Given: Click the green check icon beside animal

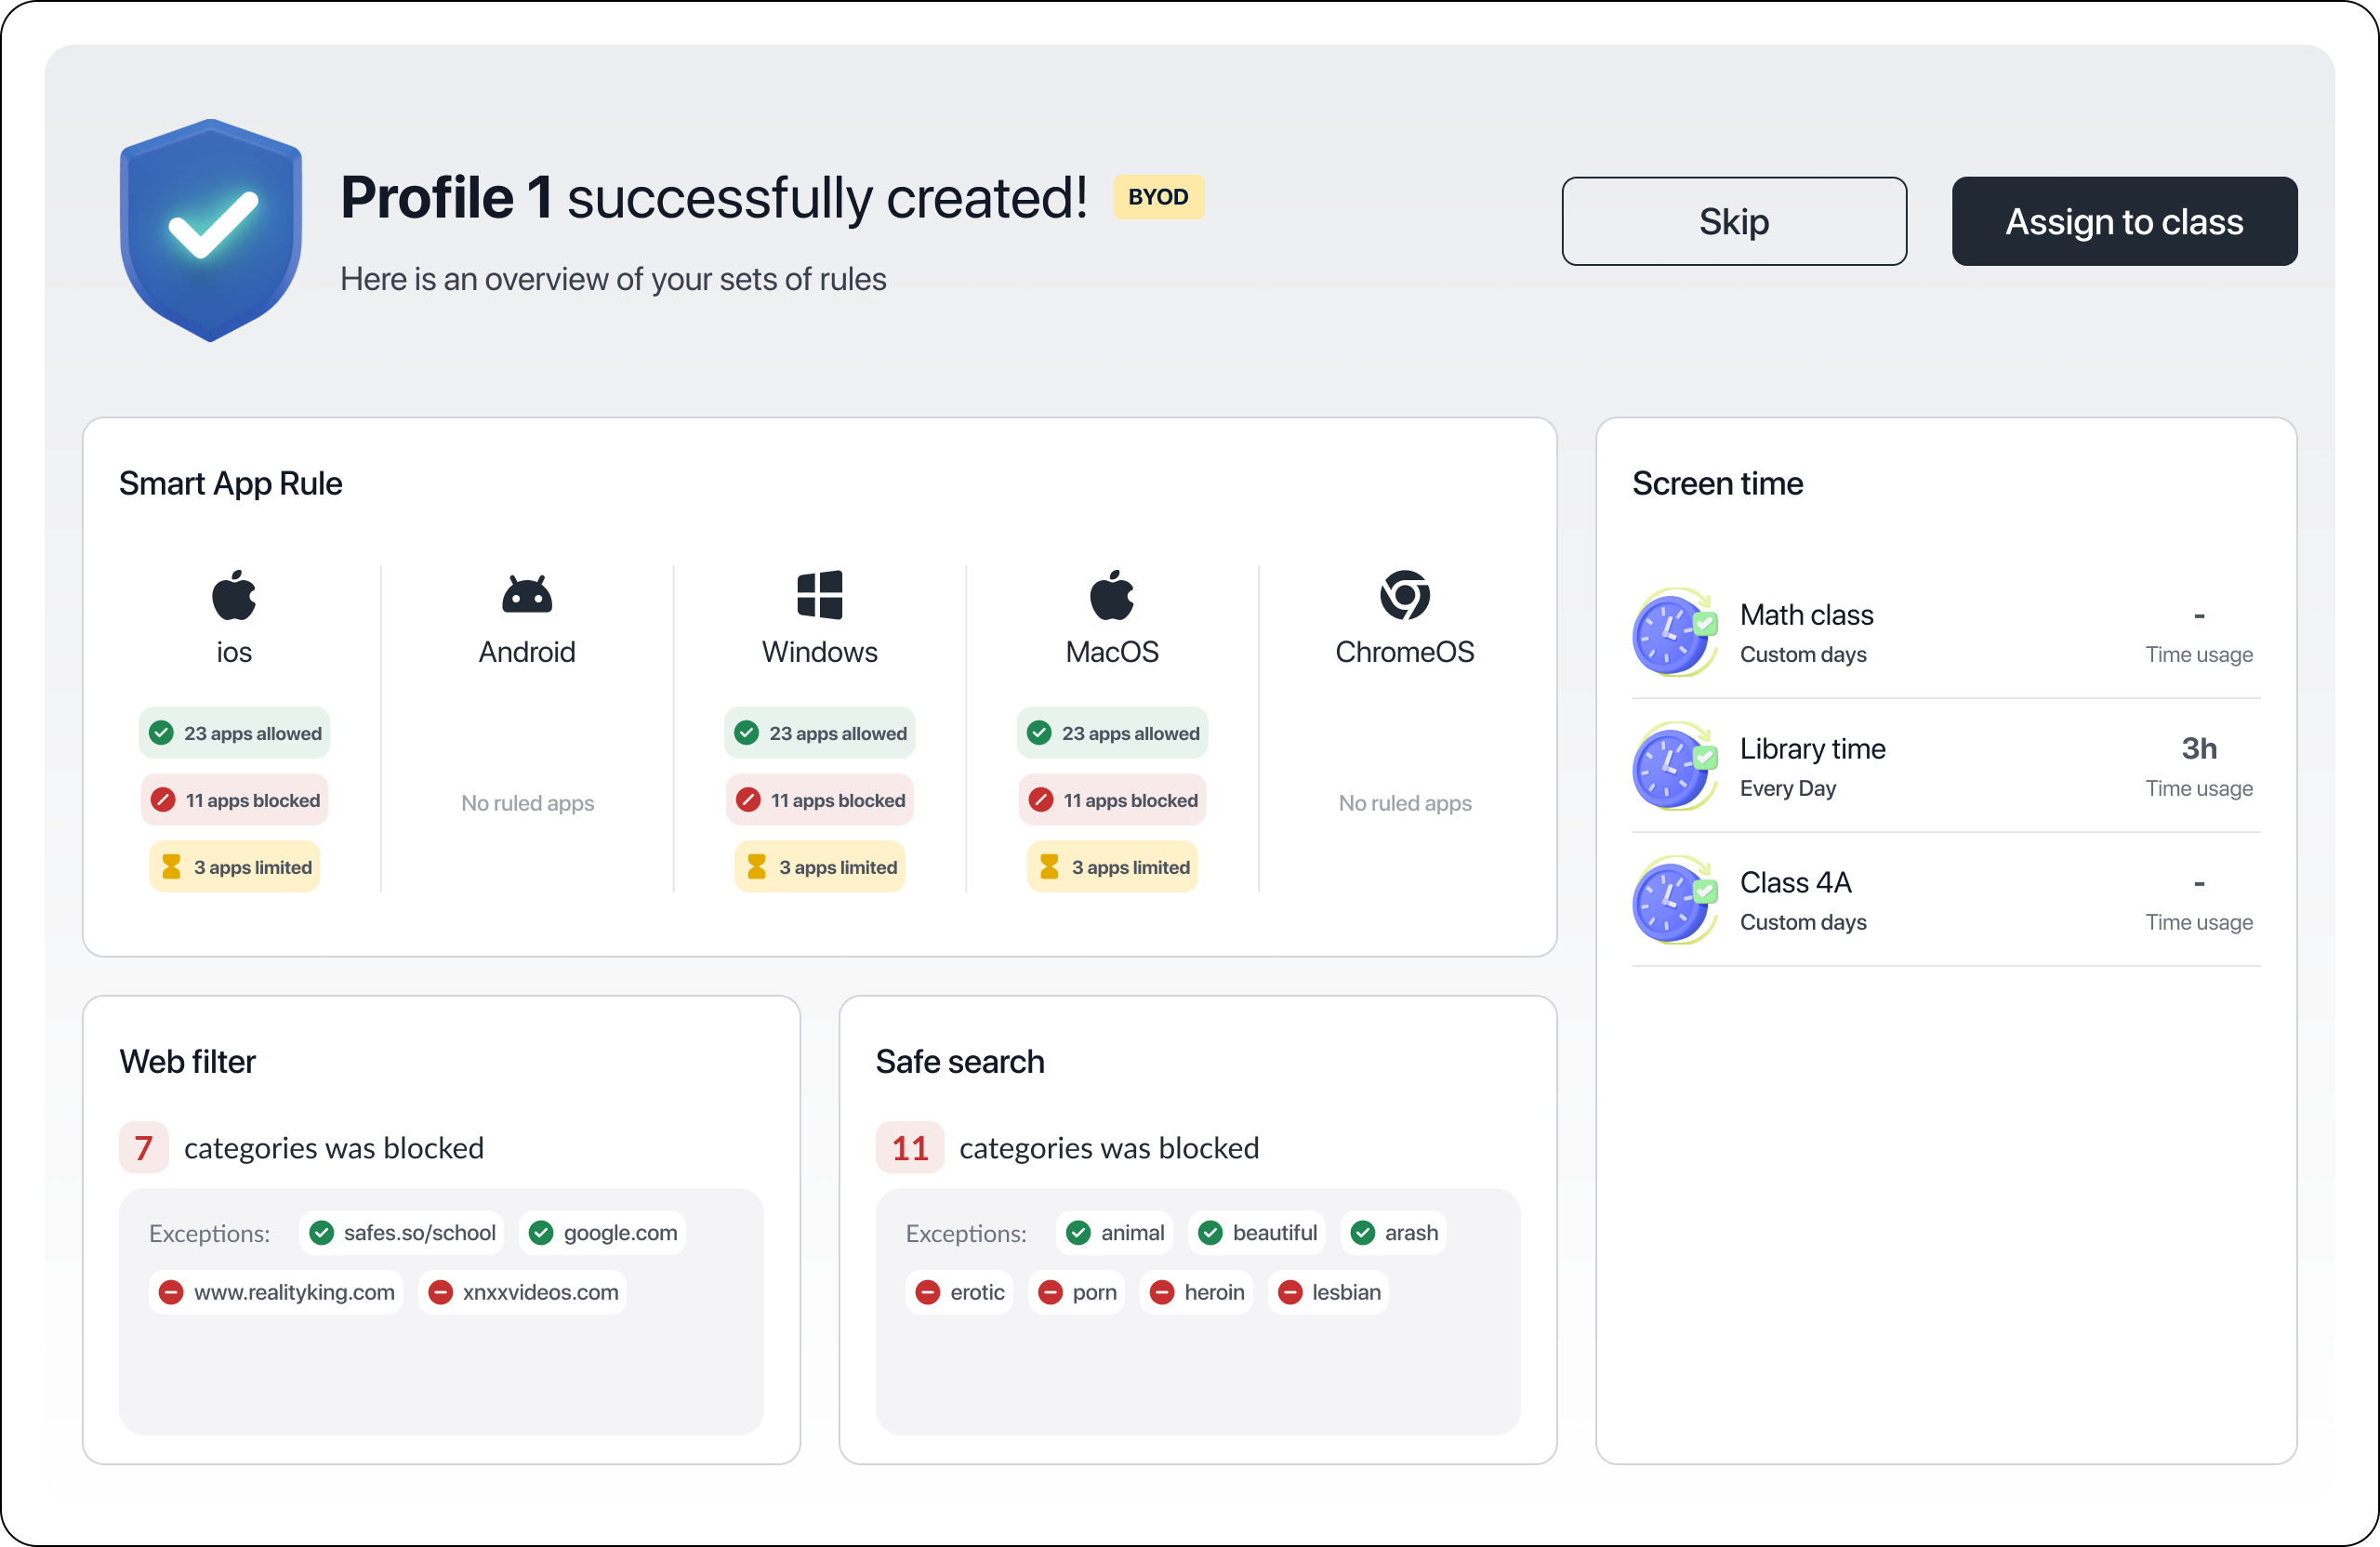Looking at the screenshot, I should 1078,1233.
